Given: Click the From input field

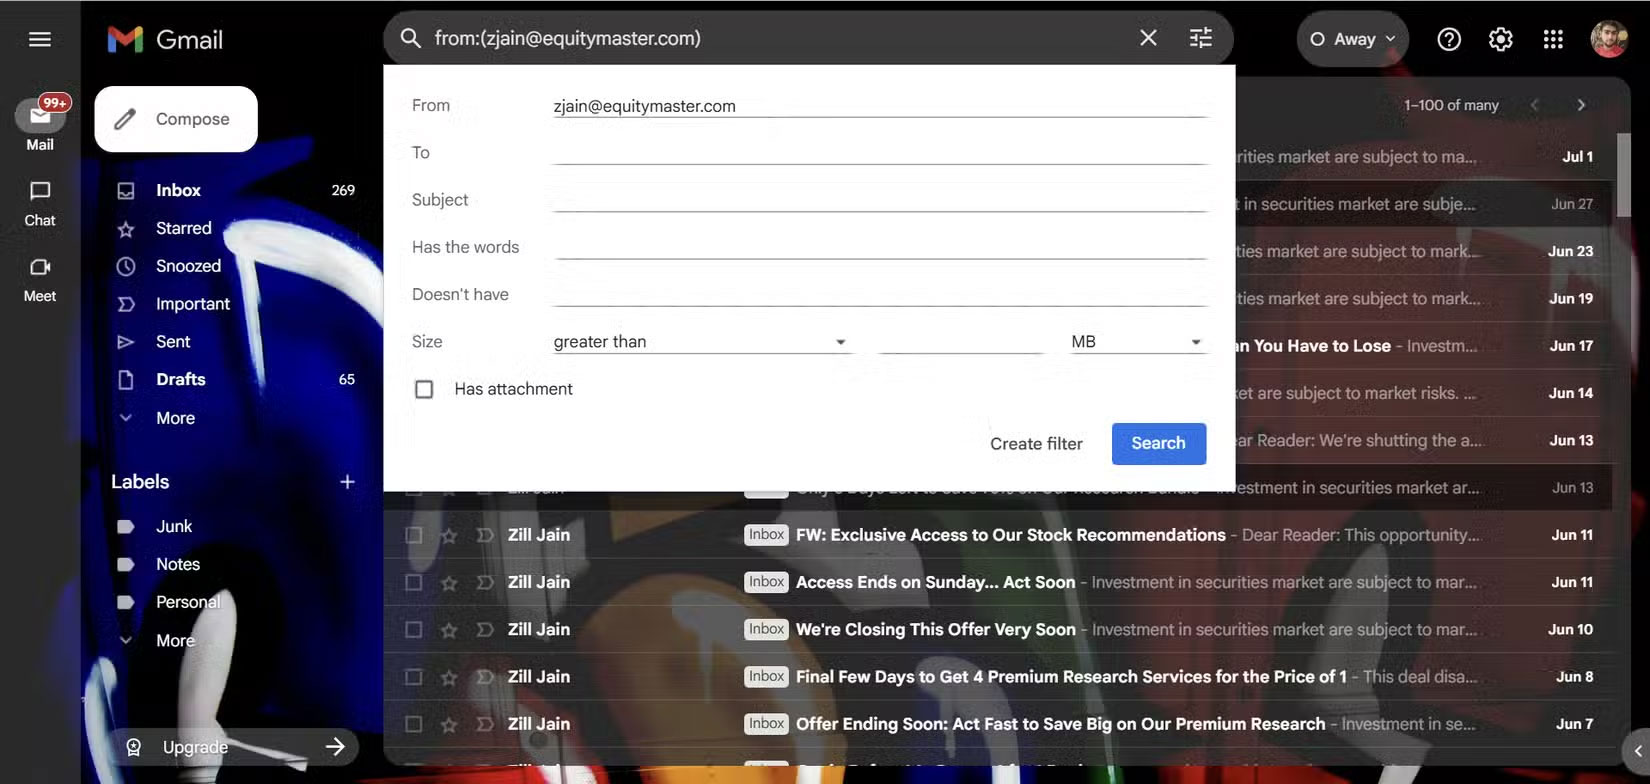Looking at the screenshot, I should 880,106.
